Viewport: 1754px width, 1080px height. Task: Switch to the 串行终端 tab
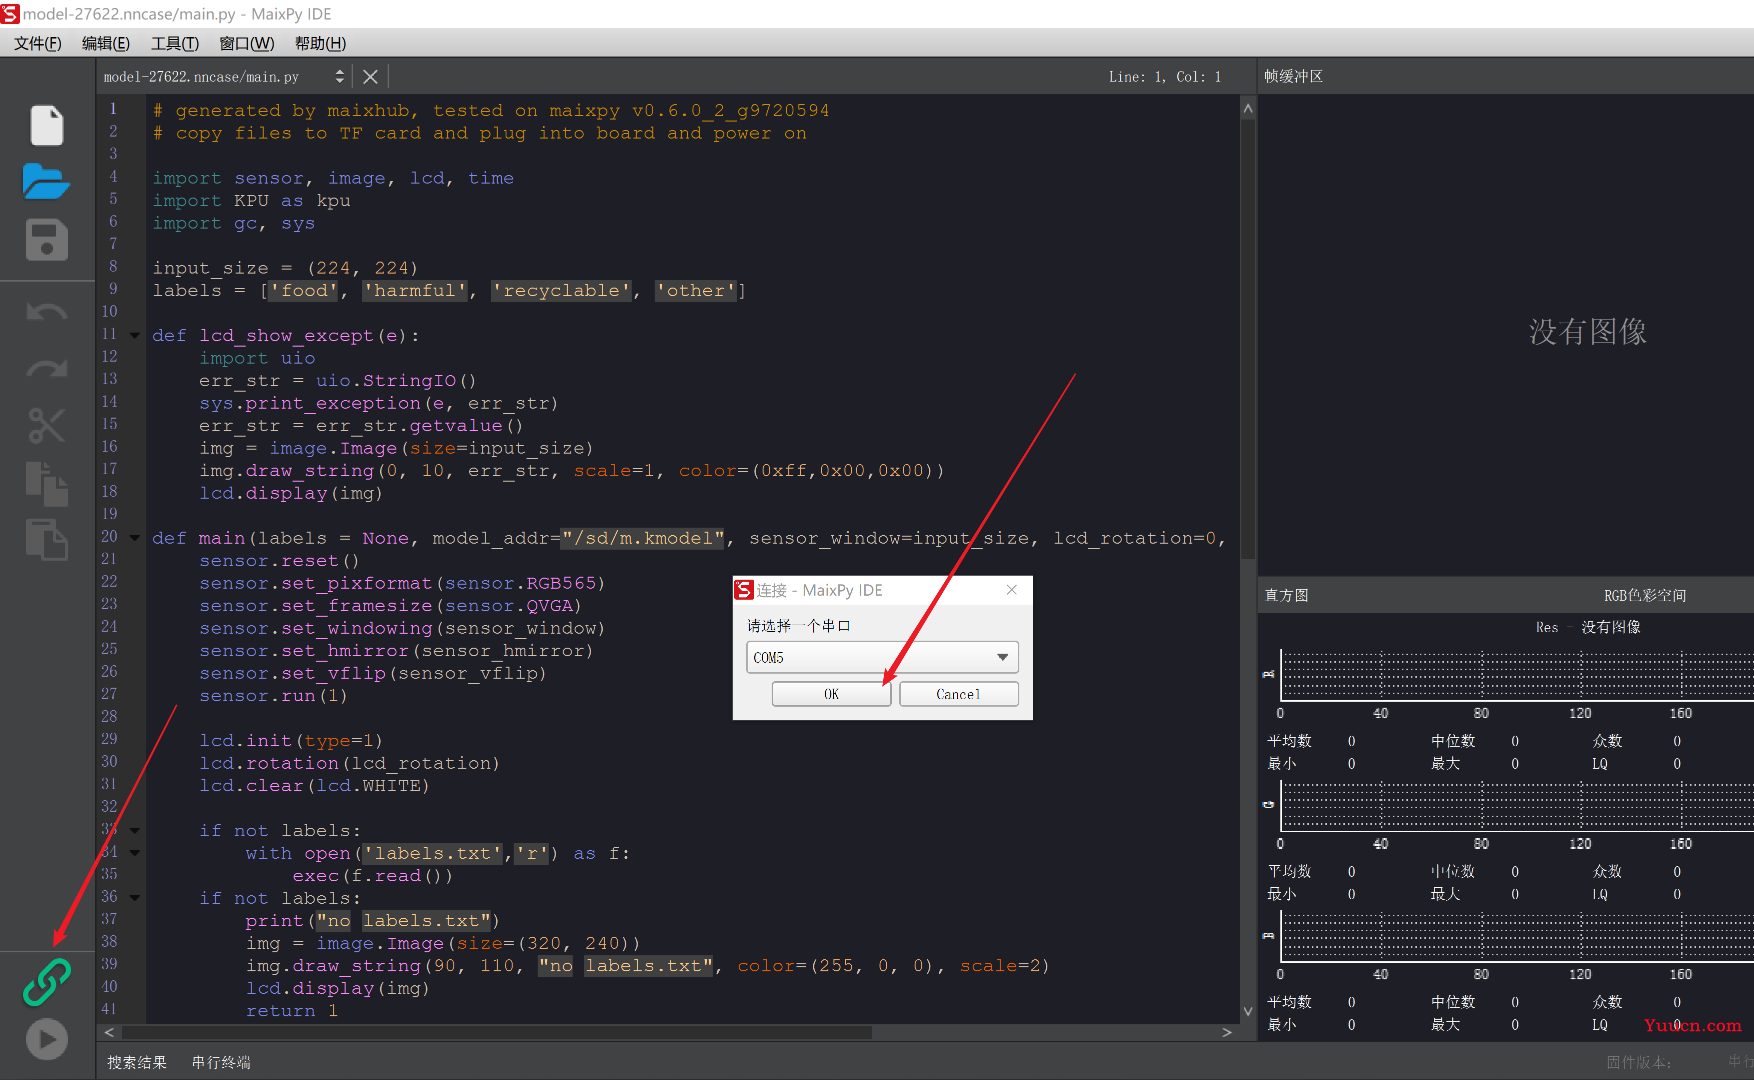[x=221, y=1062]
